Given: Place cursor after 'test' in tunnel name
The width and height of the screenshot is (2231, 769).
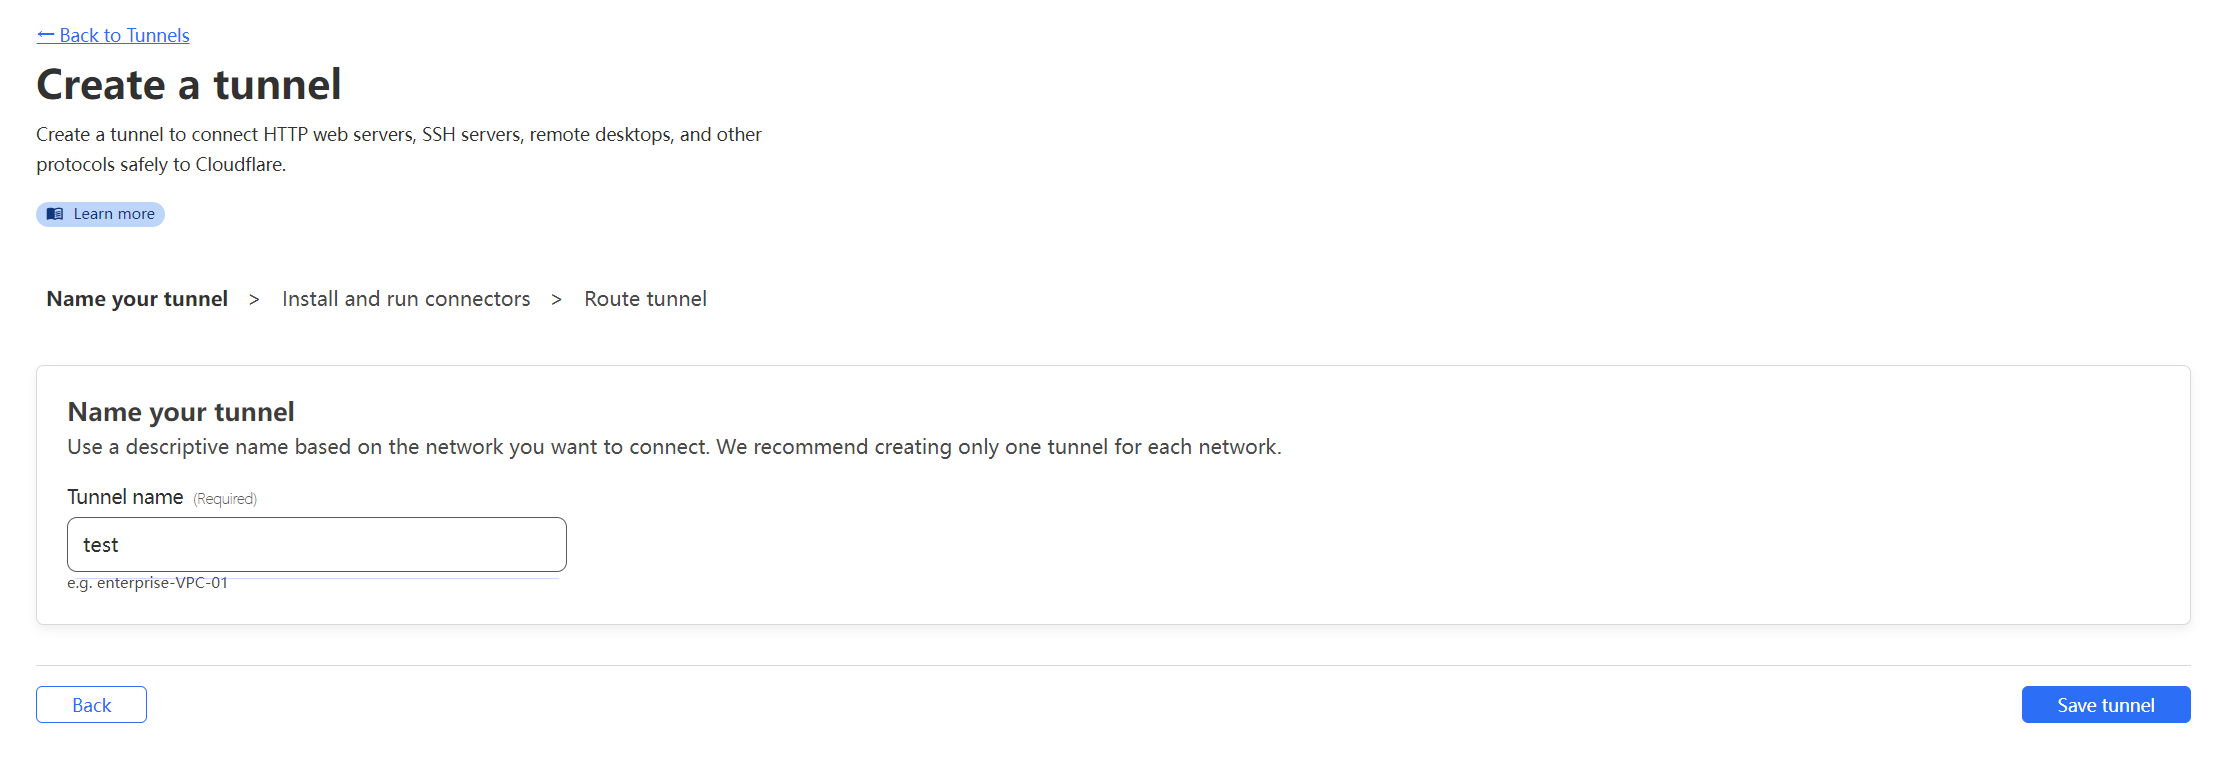Looking at the screenshot, I should pos(121,545).
